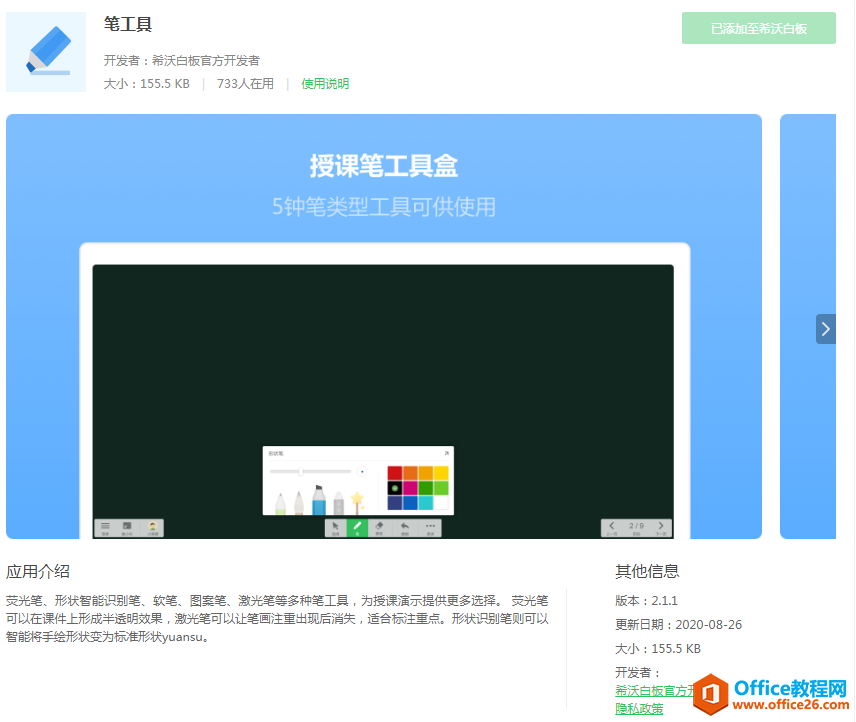The width and height of the screenshot is (856, 722).
Task: Pick the yellow color swatch
Action: 441,472
